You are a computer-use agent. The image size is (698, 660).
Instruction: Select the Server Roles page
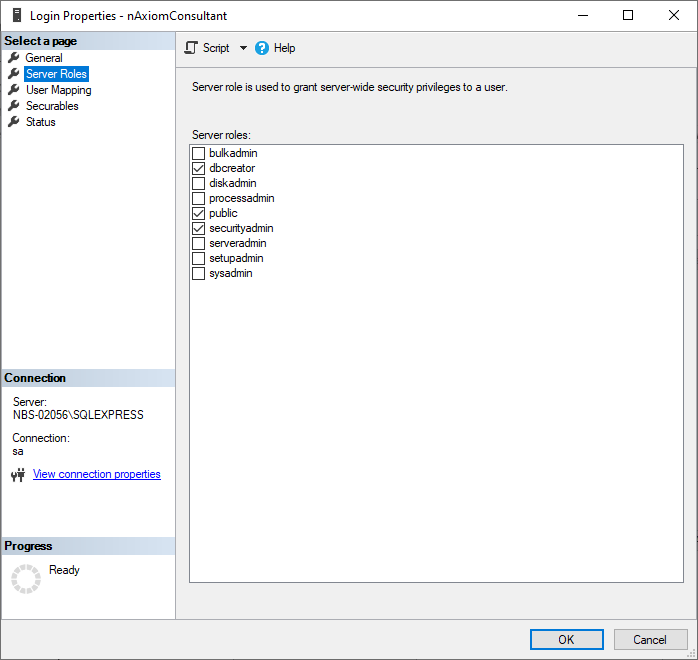tap(56, 74)
